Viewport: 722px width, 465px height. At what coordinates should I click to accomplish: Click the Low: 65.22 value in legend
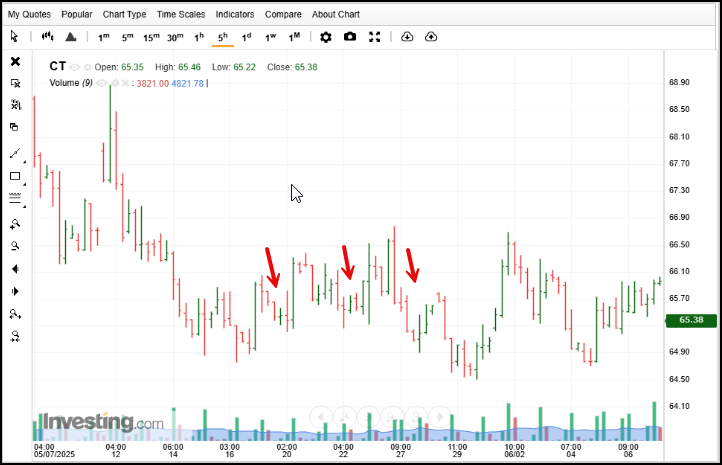point(233,67)
